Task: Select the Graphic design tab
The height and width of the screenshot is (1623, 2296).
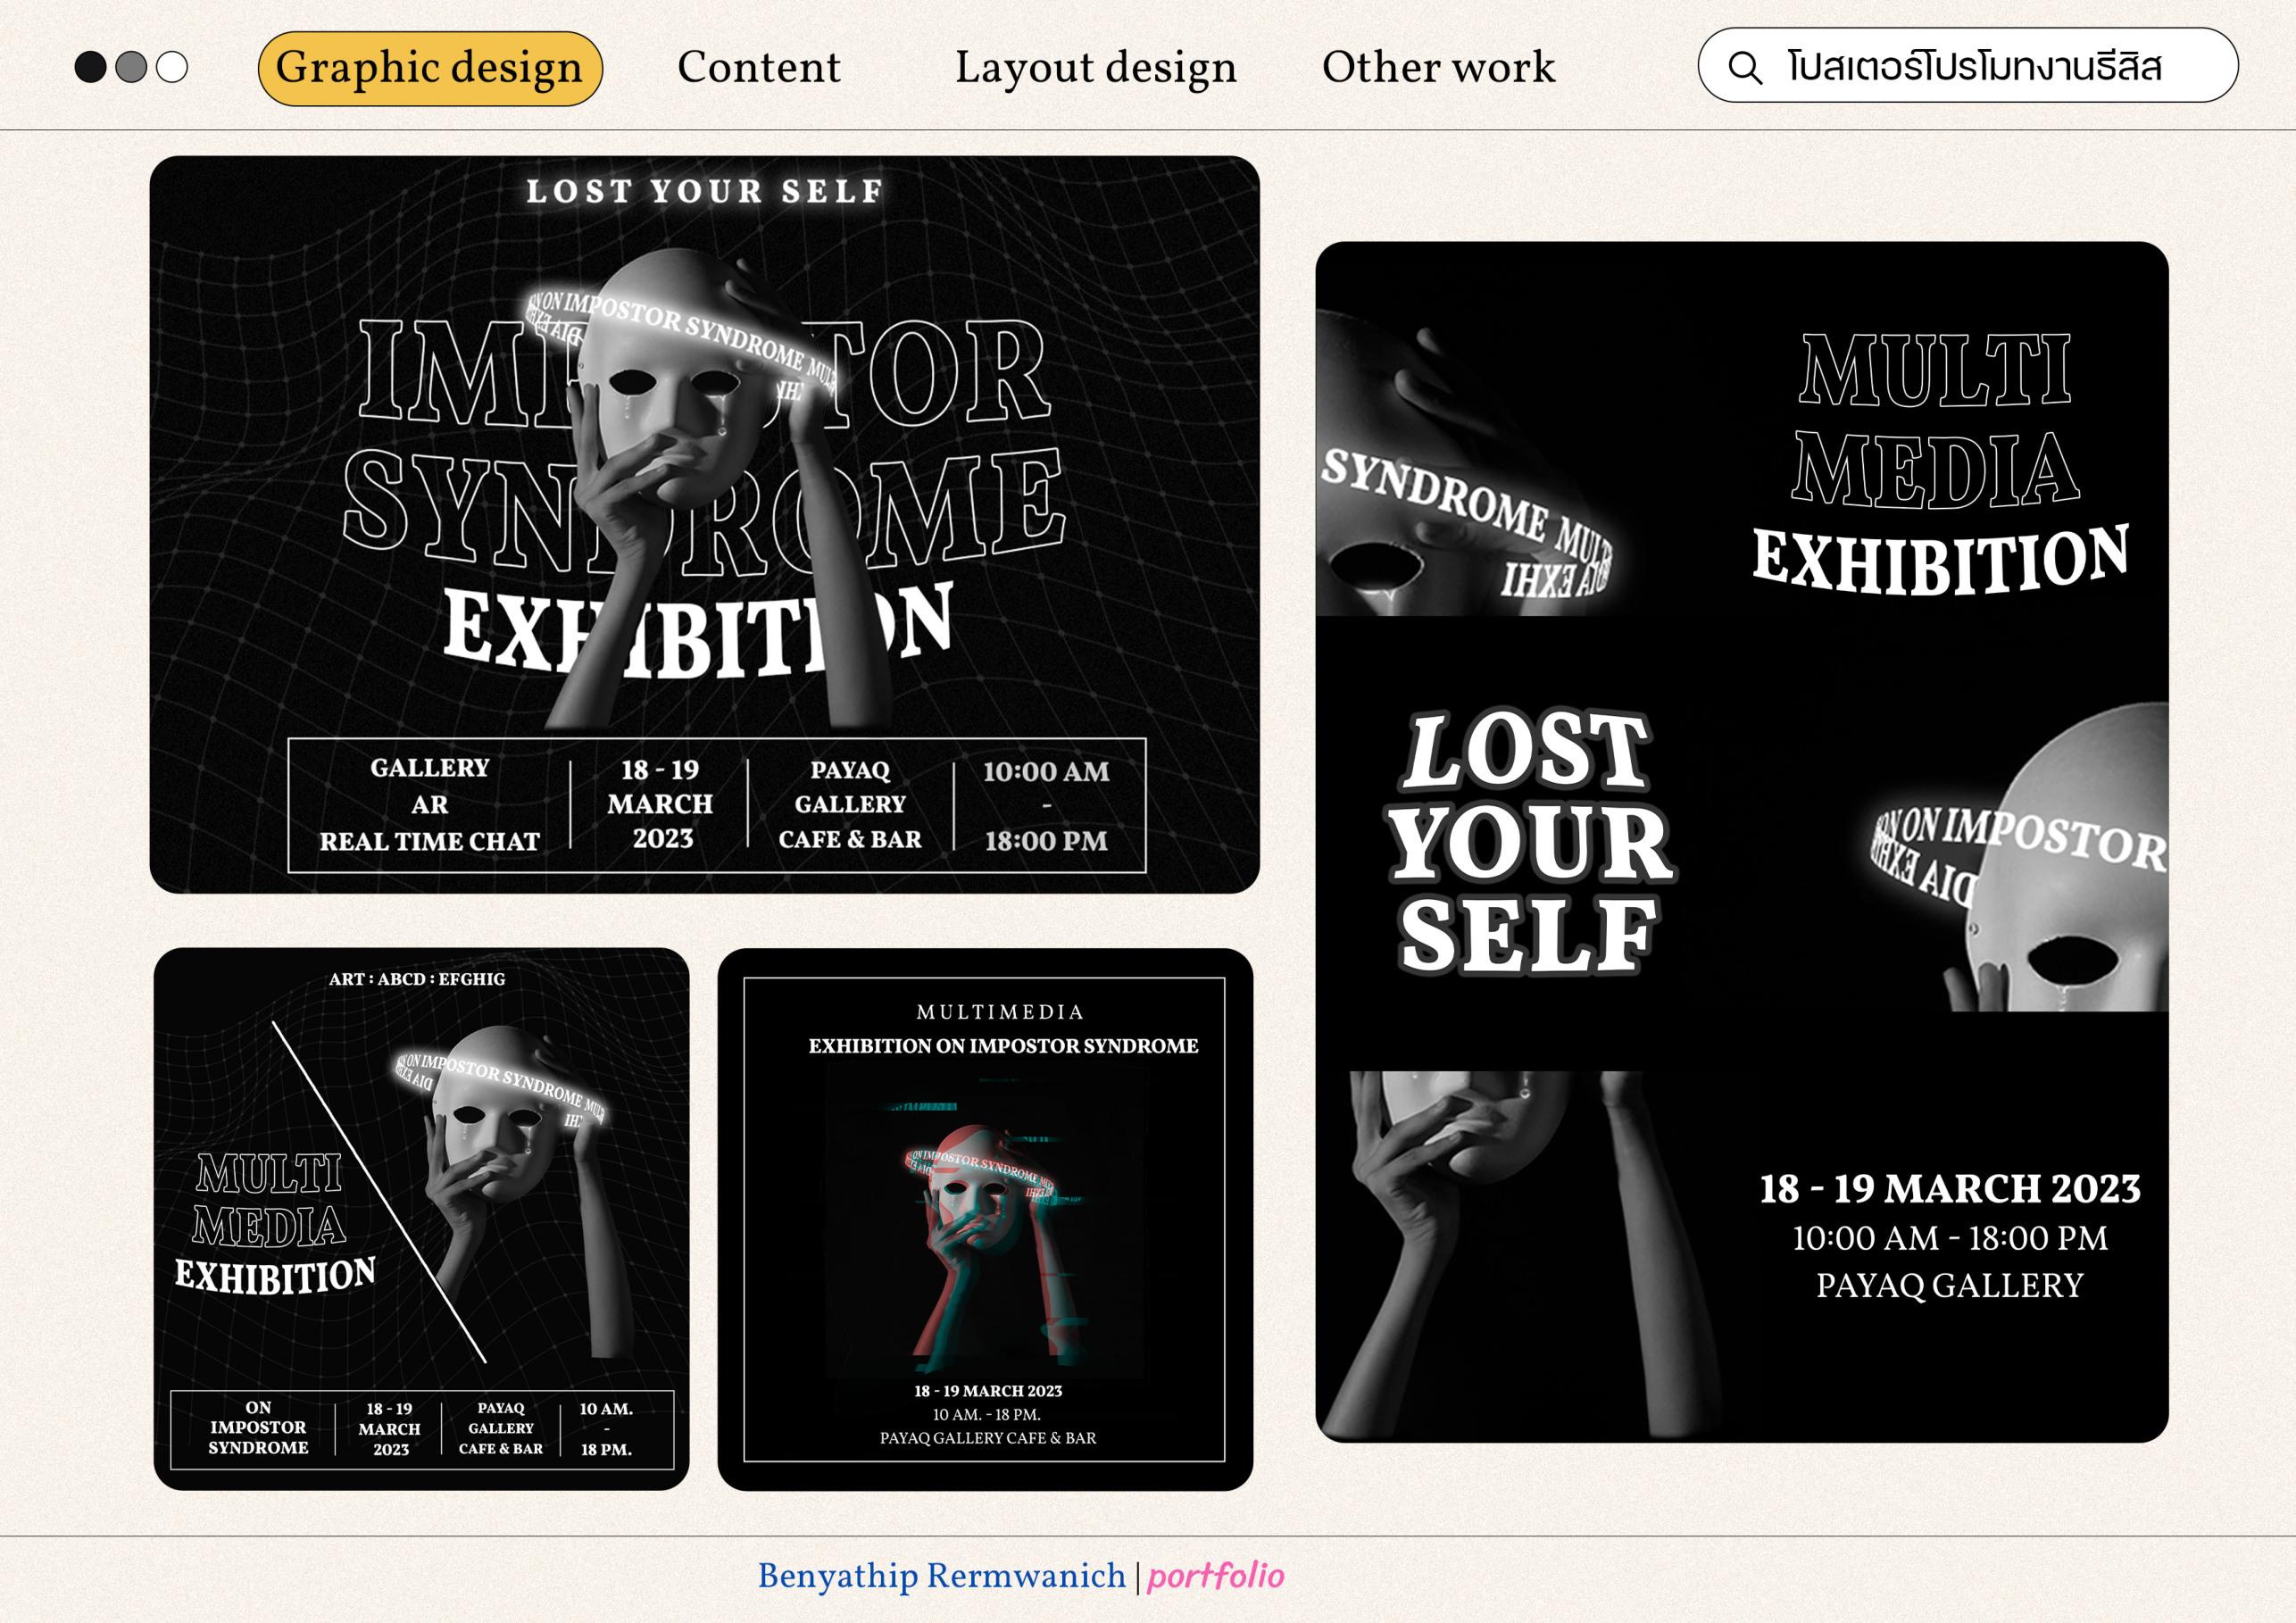Action: (x=429, y=68)
